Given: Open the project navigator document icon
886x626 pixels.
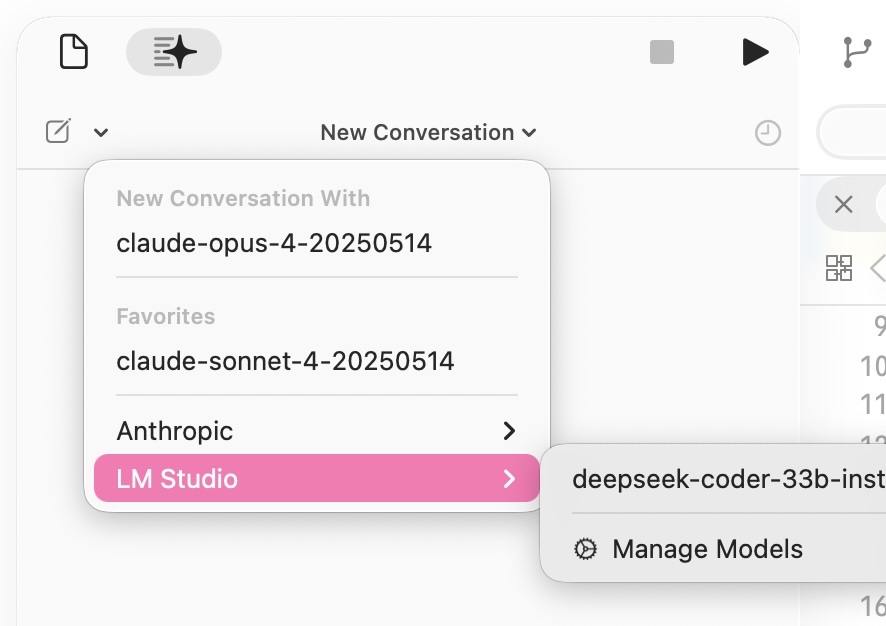Looking at the screenshot, I should click(x=74, y=51).
